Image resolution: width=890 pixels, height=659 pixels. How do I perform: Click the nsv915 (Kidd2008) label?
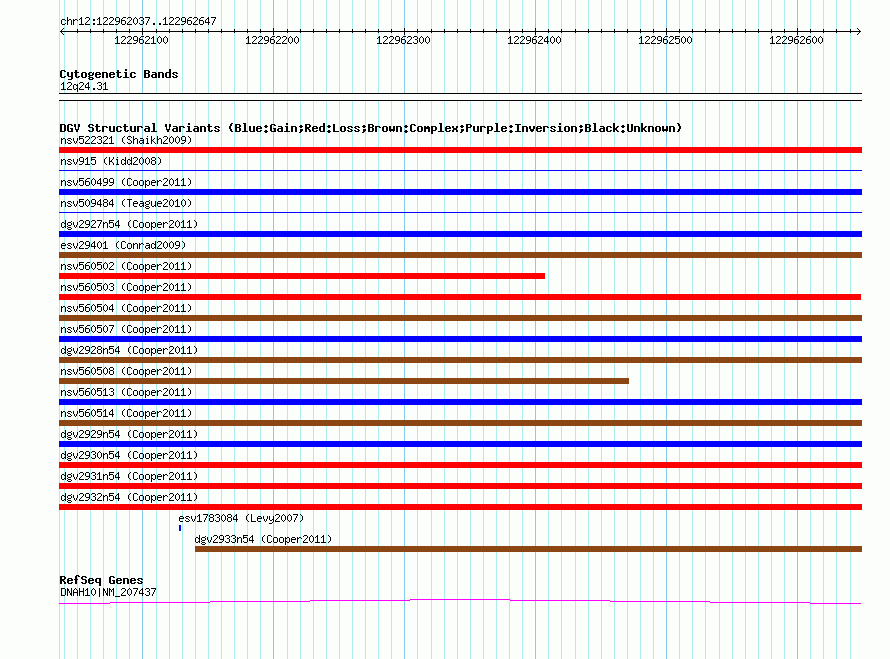pos(111,161)
